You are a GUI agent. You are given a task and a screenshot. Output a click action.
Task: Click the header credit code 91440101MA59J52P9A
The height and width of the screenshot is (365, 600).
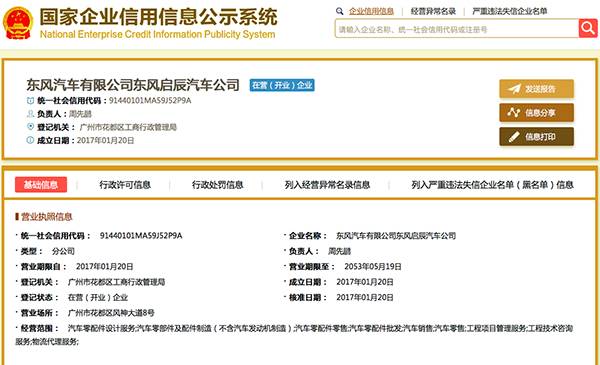tap(150, 101)
